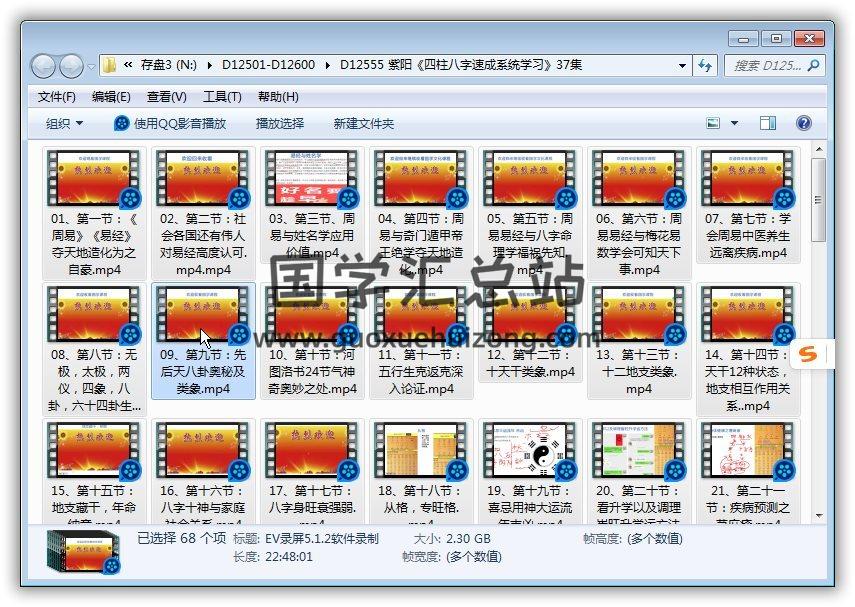Screen dimensions: 855x607
Task: Click the vertical scrollbar thumb
Action: point(818,200)
